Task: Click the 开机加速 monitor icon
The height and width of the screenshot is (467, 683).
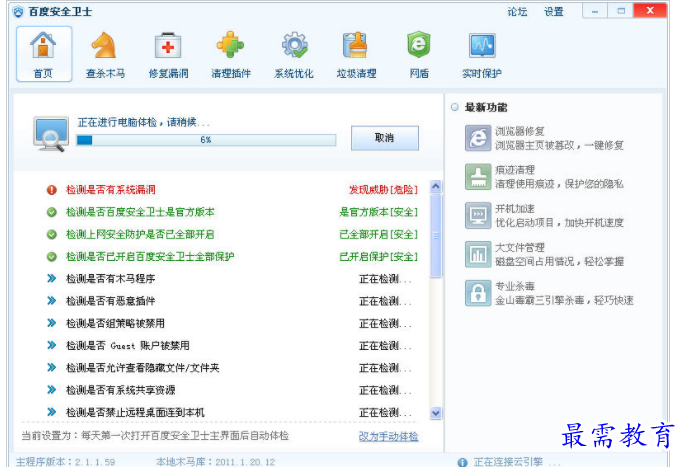Action: [478, 215]
